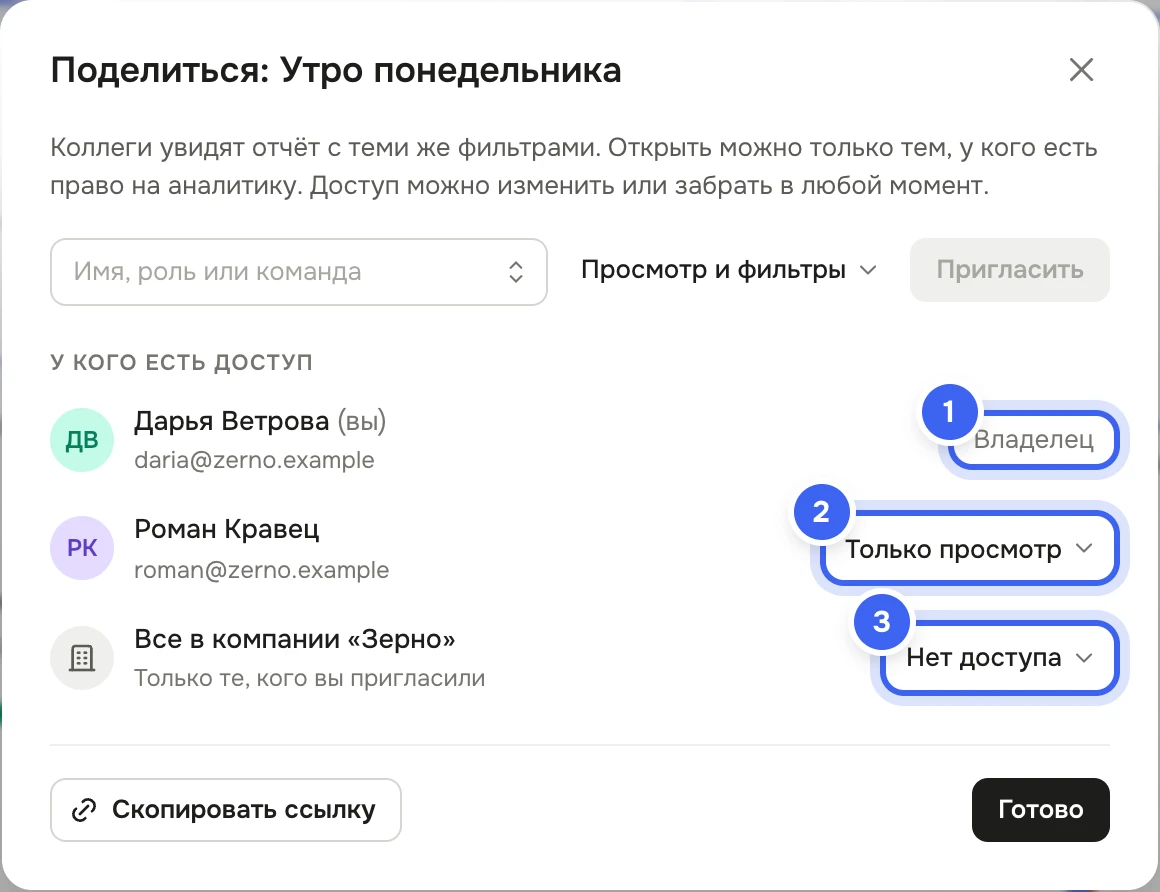Select the name «Роман Кравец»
1160x892 pixels.
tap(226, 529)
